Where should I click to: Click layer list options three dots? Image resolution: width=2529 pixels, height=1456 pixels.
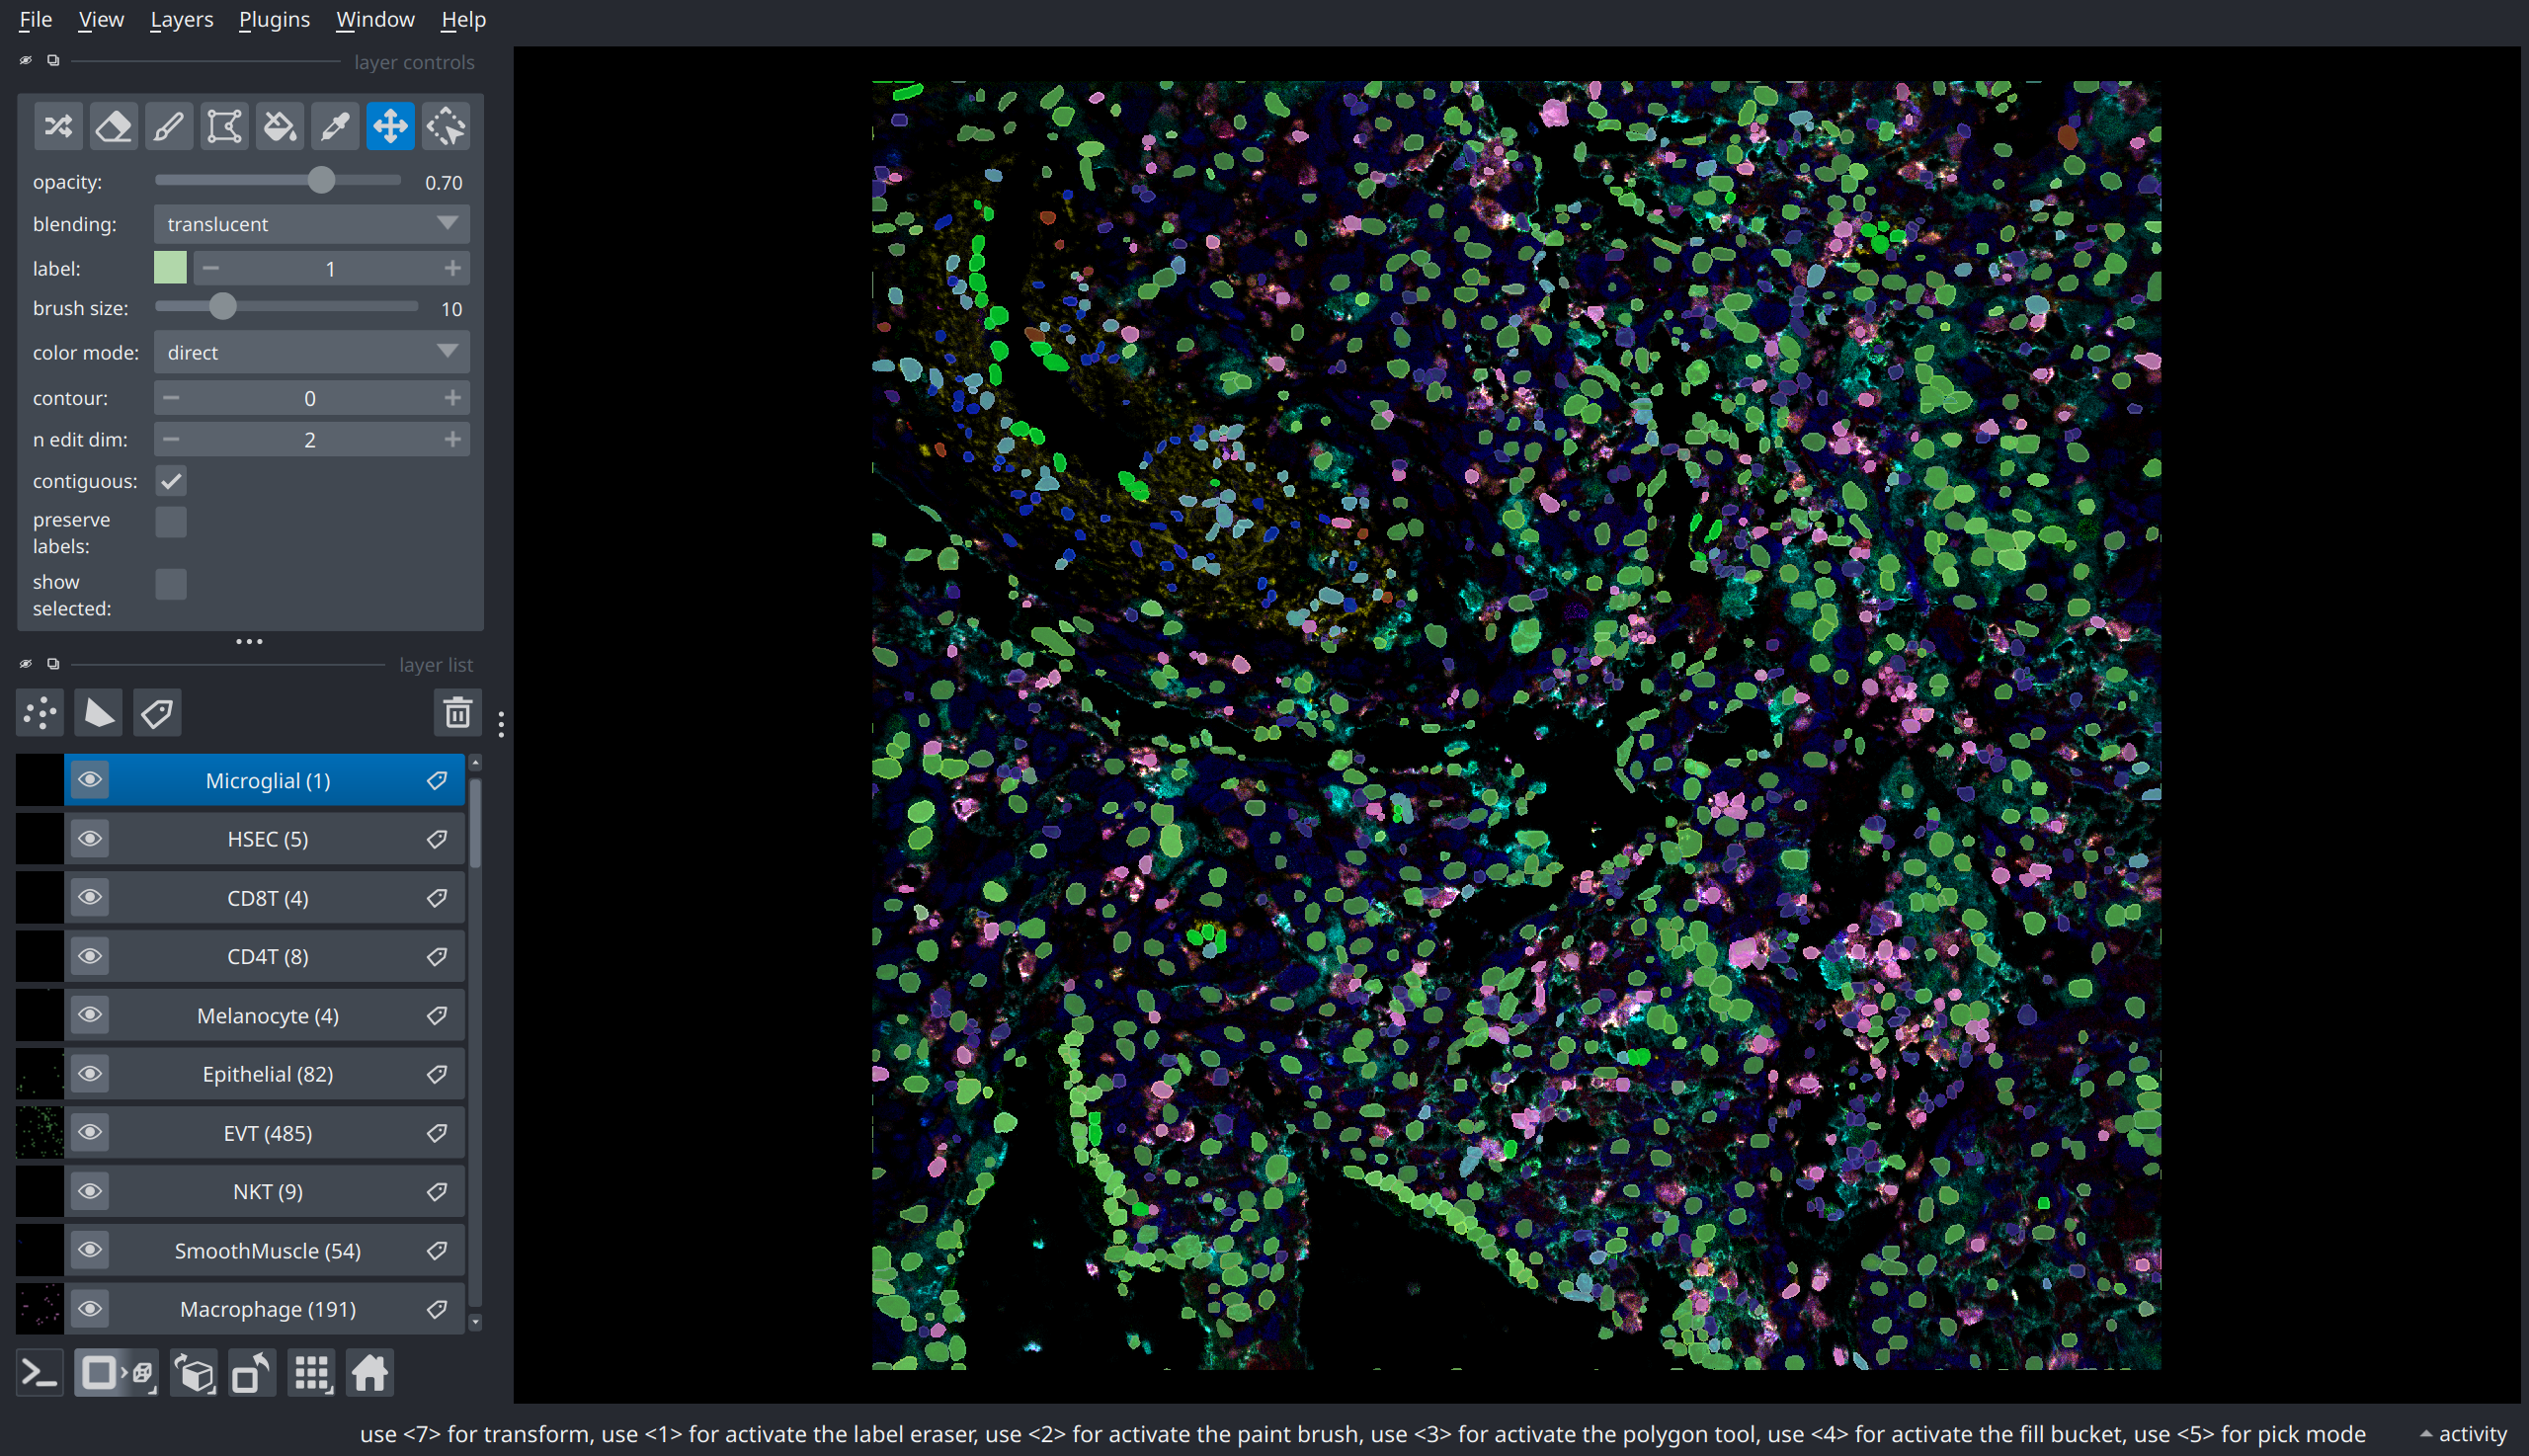pyautogui.click(x=501, y=724)
